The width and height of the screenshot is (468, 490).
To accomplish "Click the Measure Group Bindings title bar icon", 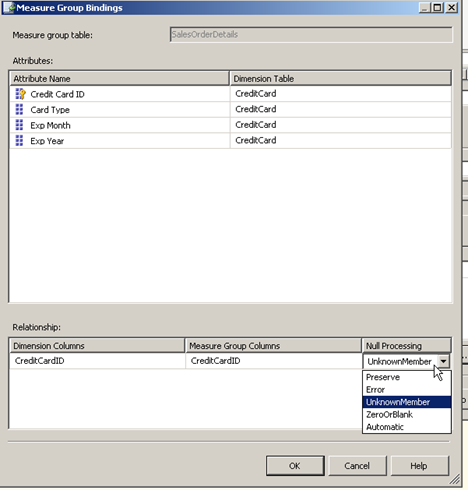I will [9, 8].
